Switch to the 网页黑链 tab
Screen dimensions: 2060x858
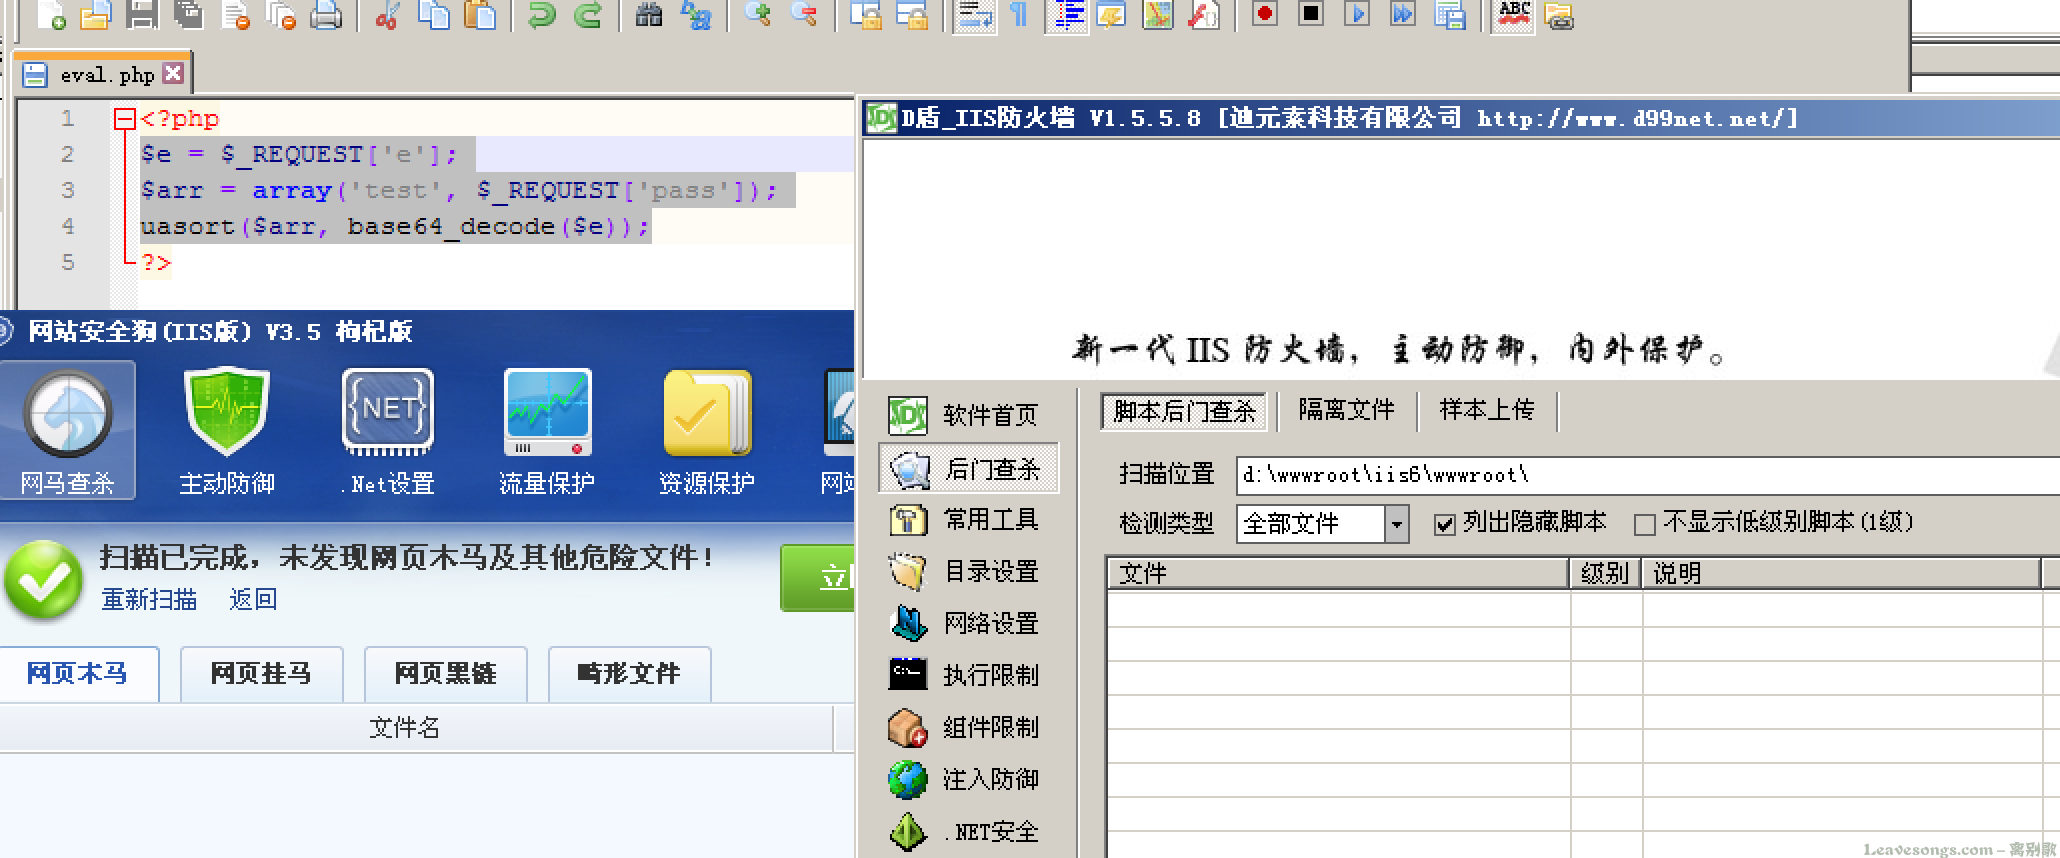(x=445, y=673)
